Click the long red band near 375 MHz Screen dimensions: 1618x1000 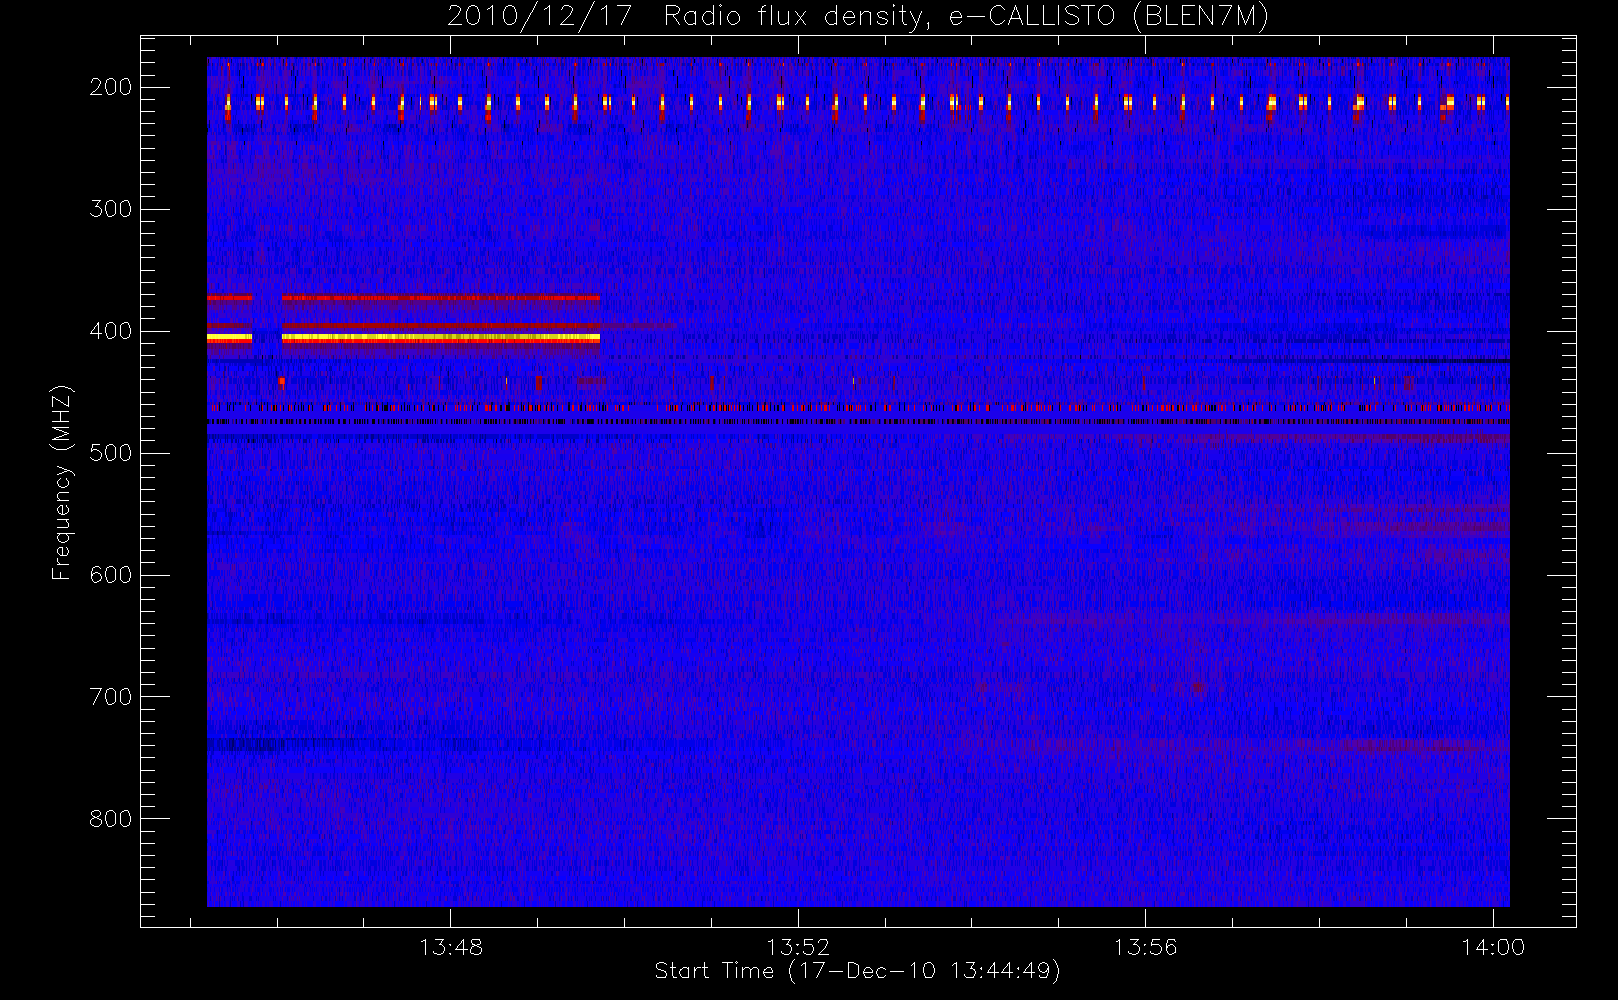pos(441,298)
